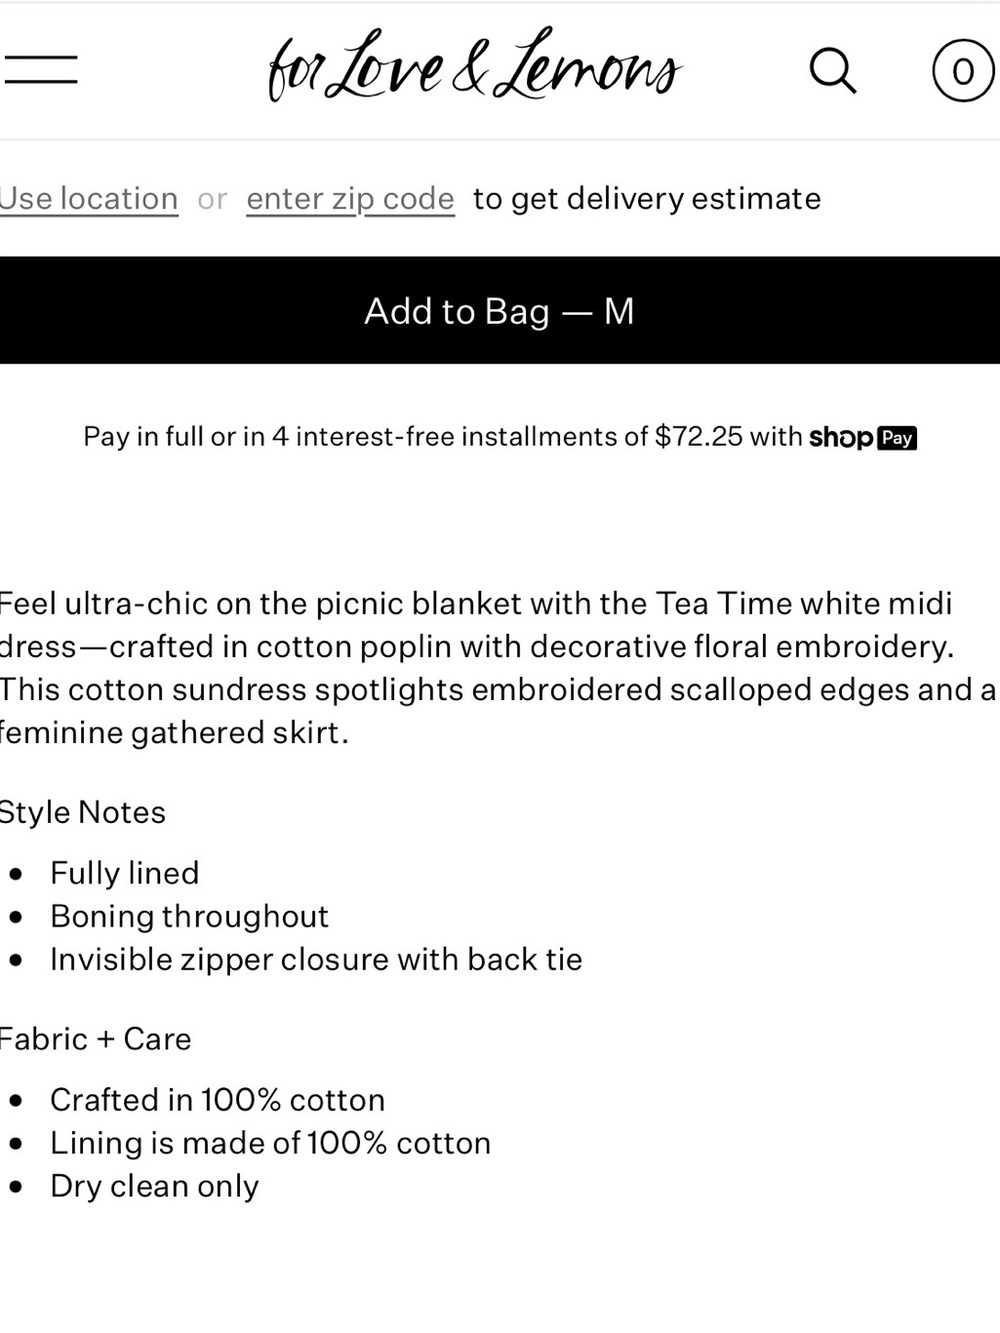Viewport: 1000px width, 1333px height.
Task: Click the 'to get delivery estimate' text
Action: click(x=647, y=199)
